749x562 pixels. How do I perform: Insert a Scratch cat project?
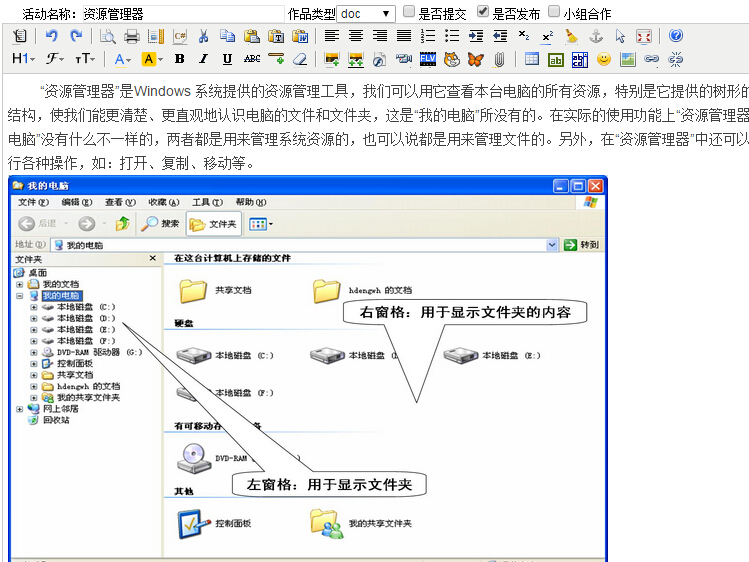coord(452,59)
